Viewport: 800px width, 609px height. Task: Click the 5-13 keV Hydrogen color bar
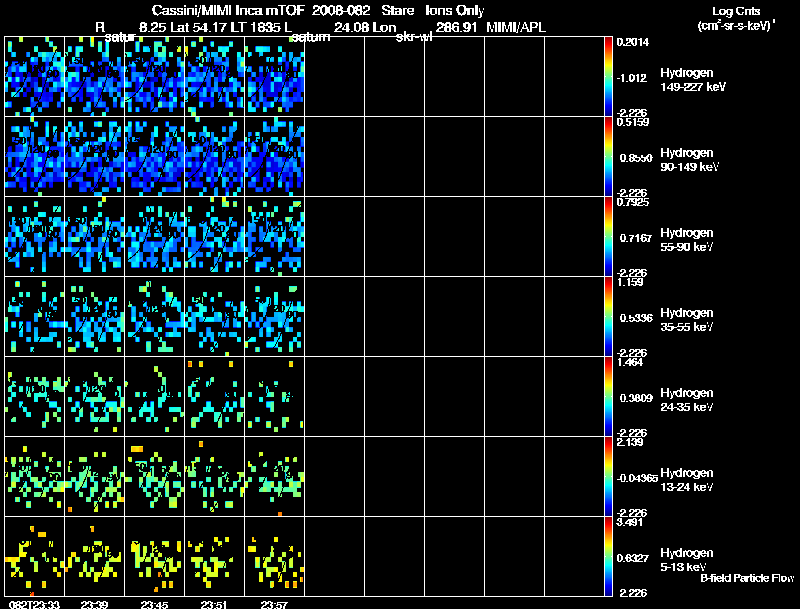tap(609, 556)
